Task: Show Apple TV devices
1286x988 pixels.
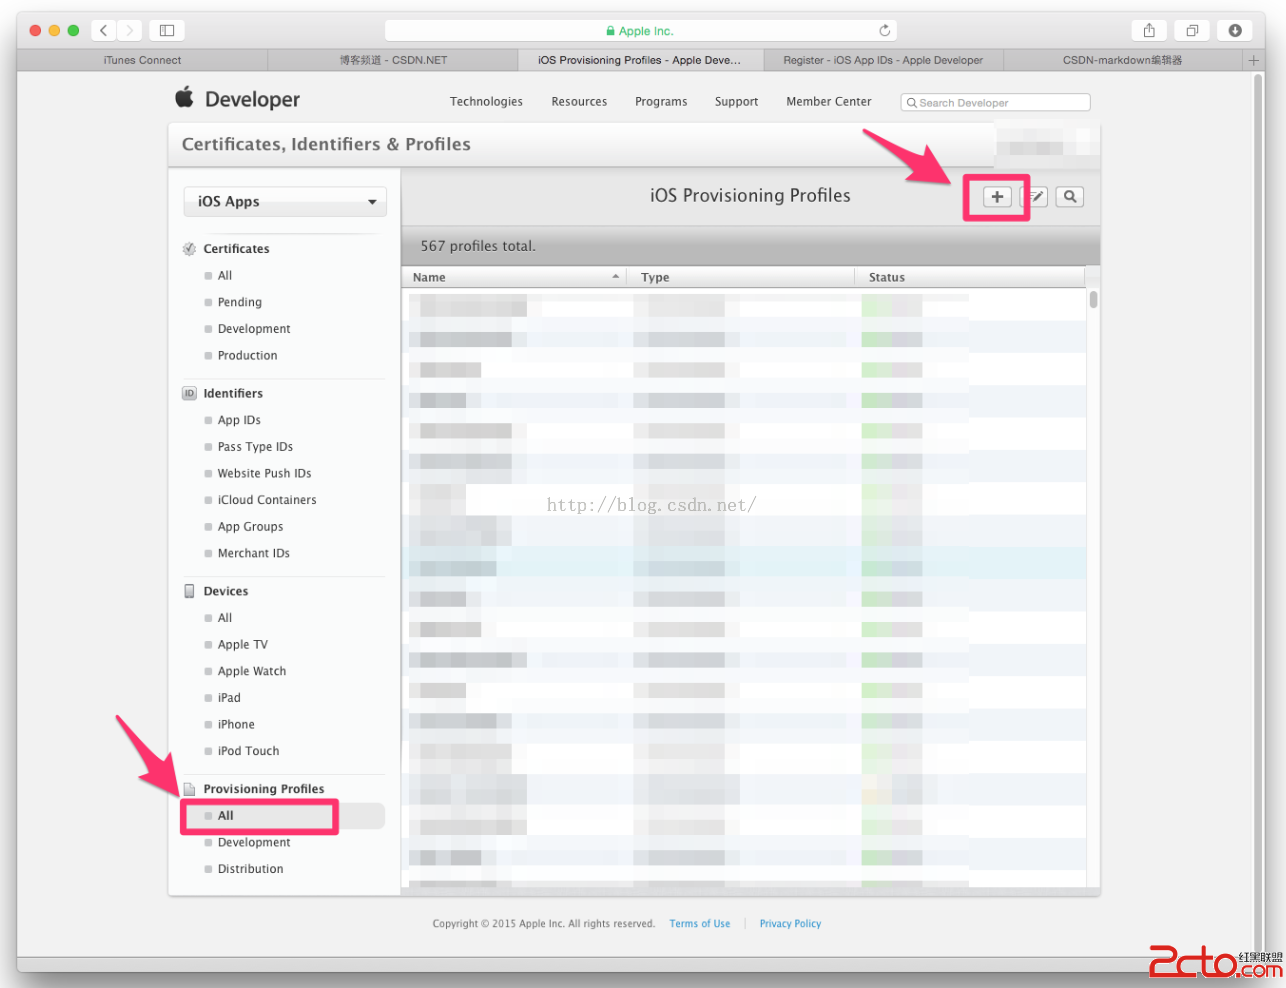Action: (243, 645)
